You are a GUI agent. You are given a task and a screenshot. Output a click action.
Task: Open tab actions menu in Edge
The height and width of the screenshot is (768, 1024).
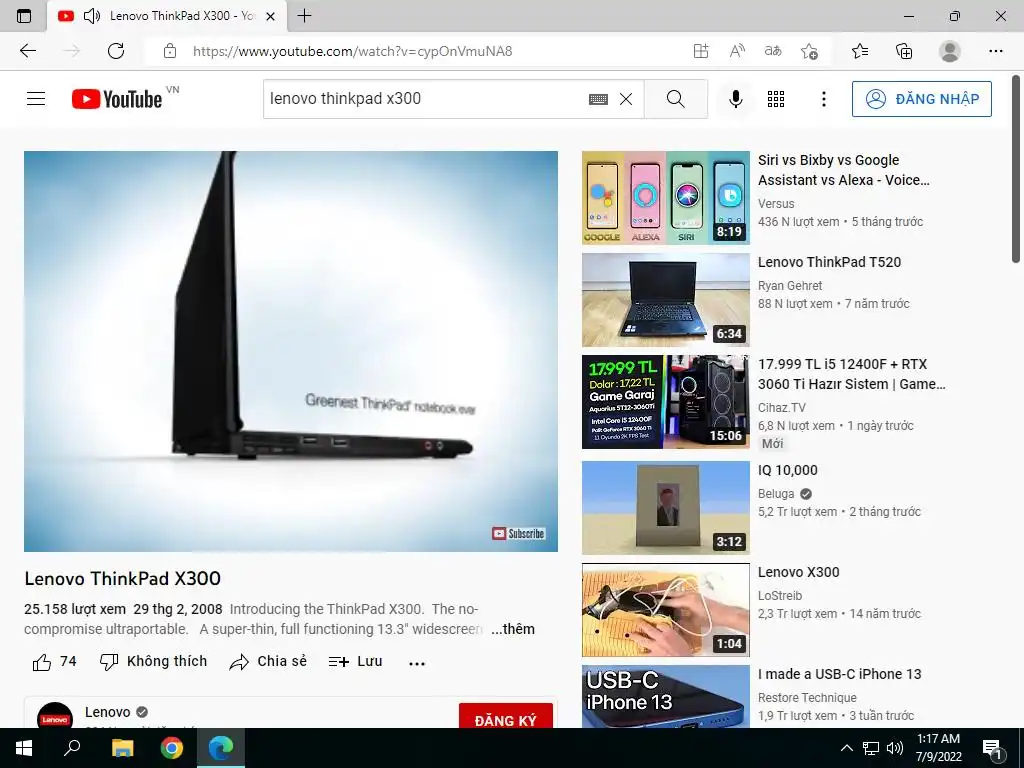(x=24, y=16)
